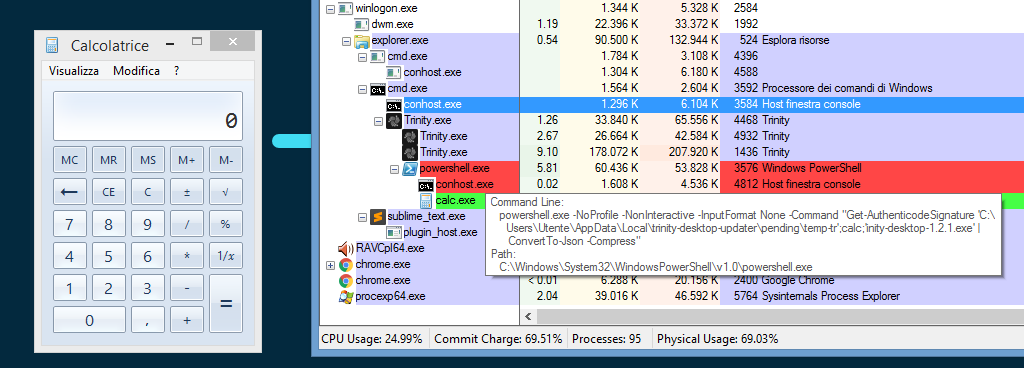Click the plugin_host.exe icon
This screenshot has width=1024, height=368.
tap(394, 232)
